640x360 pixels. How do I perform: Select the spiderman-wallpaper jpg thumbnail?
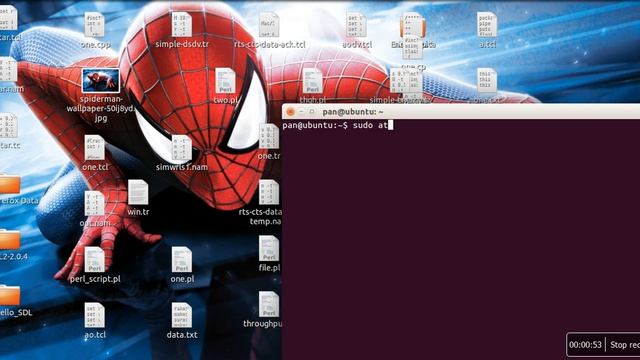pos(101,80)
